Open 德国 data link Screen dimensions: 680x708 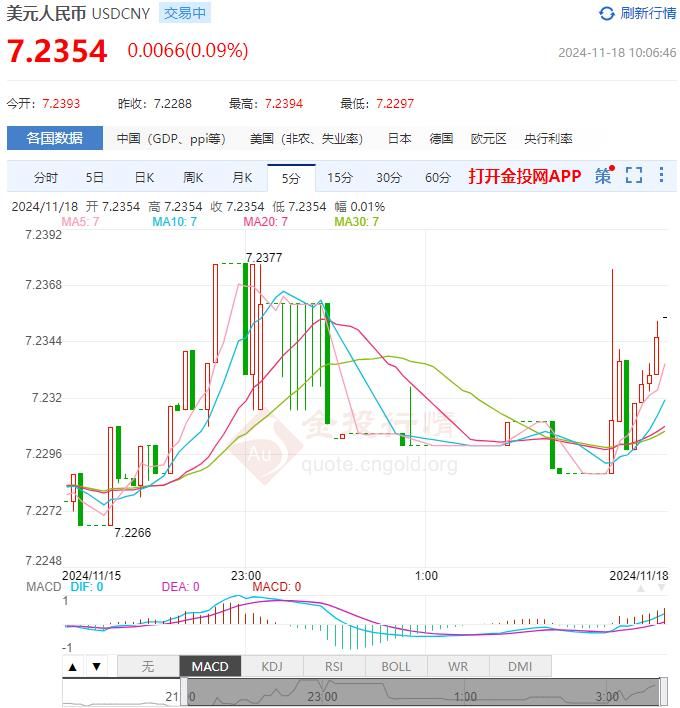(441, 139)
